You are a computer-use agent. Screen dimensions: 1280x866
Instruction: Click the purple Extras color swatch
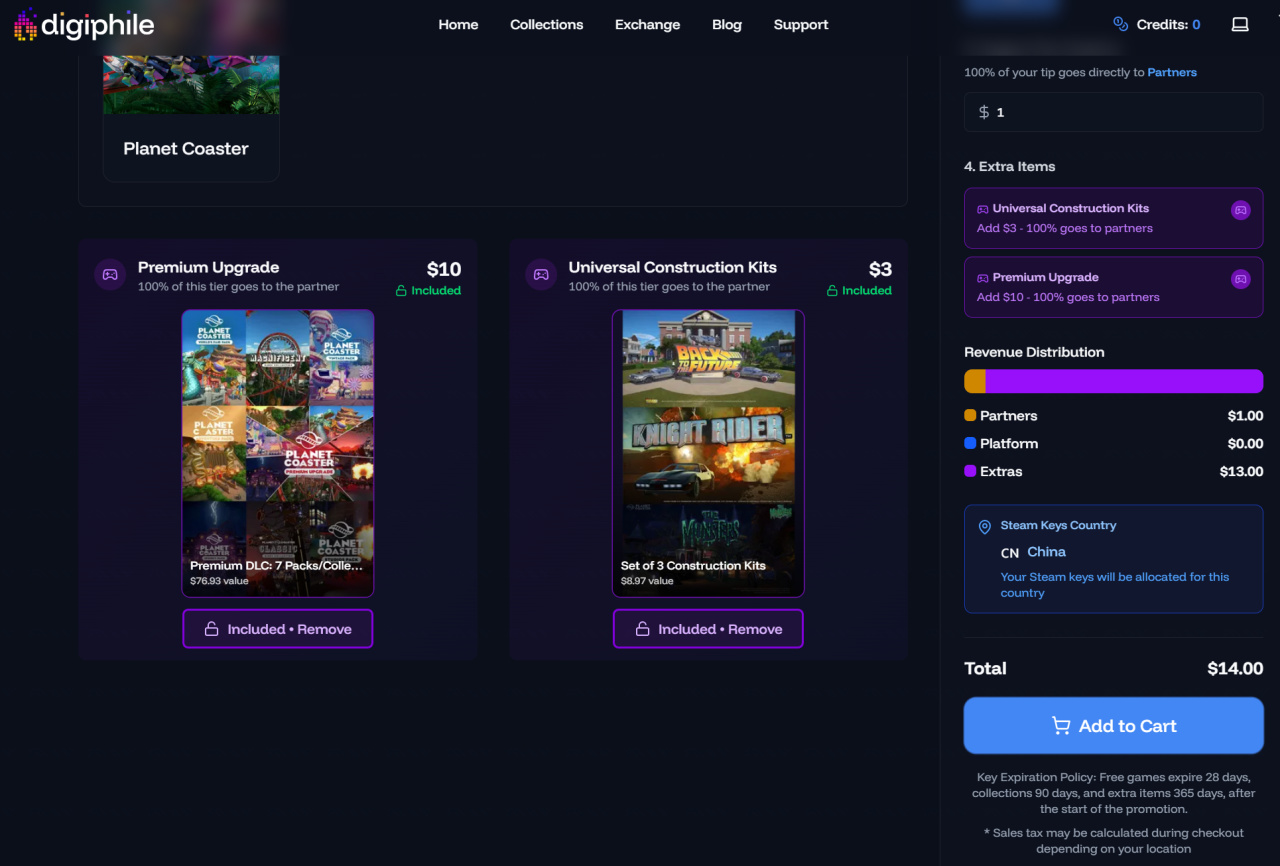970,472
